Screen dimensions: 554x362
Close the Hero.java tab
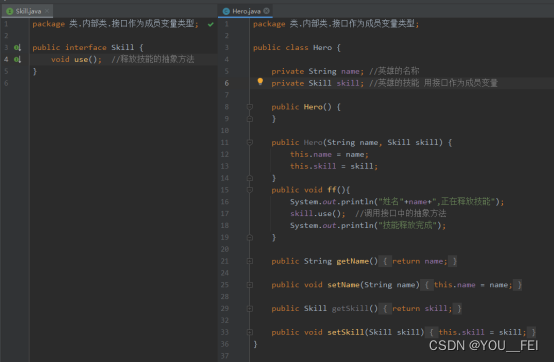[266, 11]
